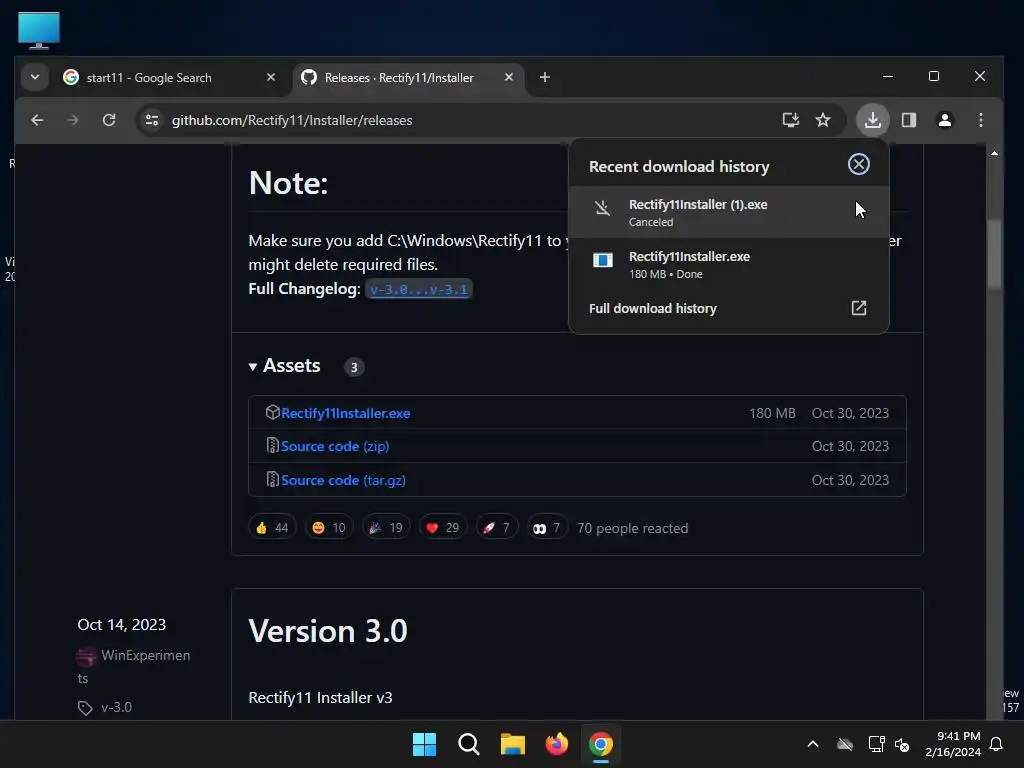Open the Windows Start menu
Screen dimensions: 1024x768
(x=424, y=744)
